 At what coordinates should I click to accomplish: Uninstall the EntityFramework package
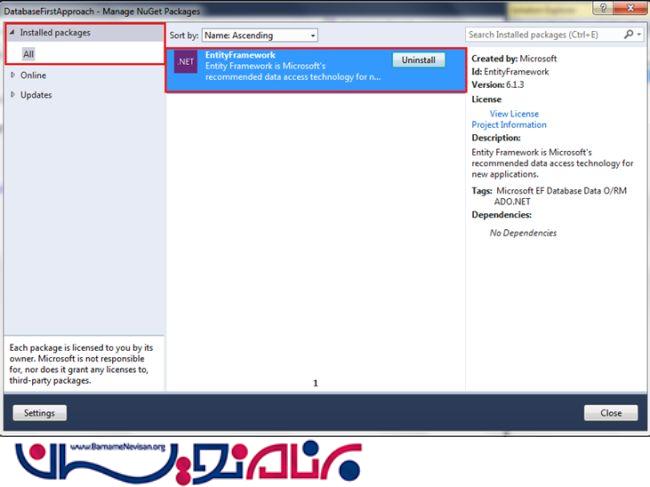419,60
